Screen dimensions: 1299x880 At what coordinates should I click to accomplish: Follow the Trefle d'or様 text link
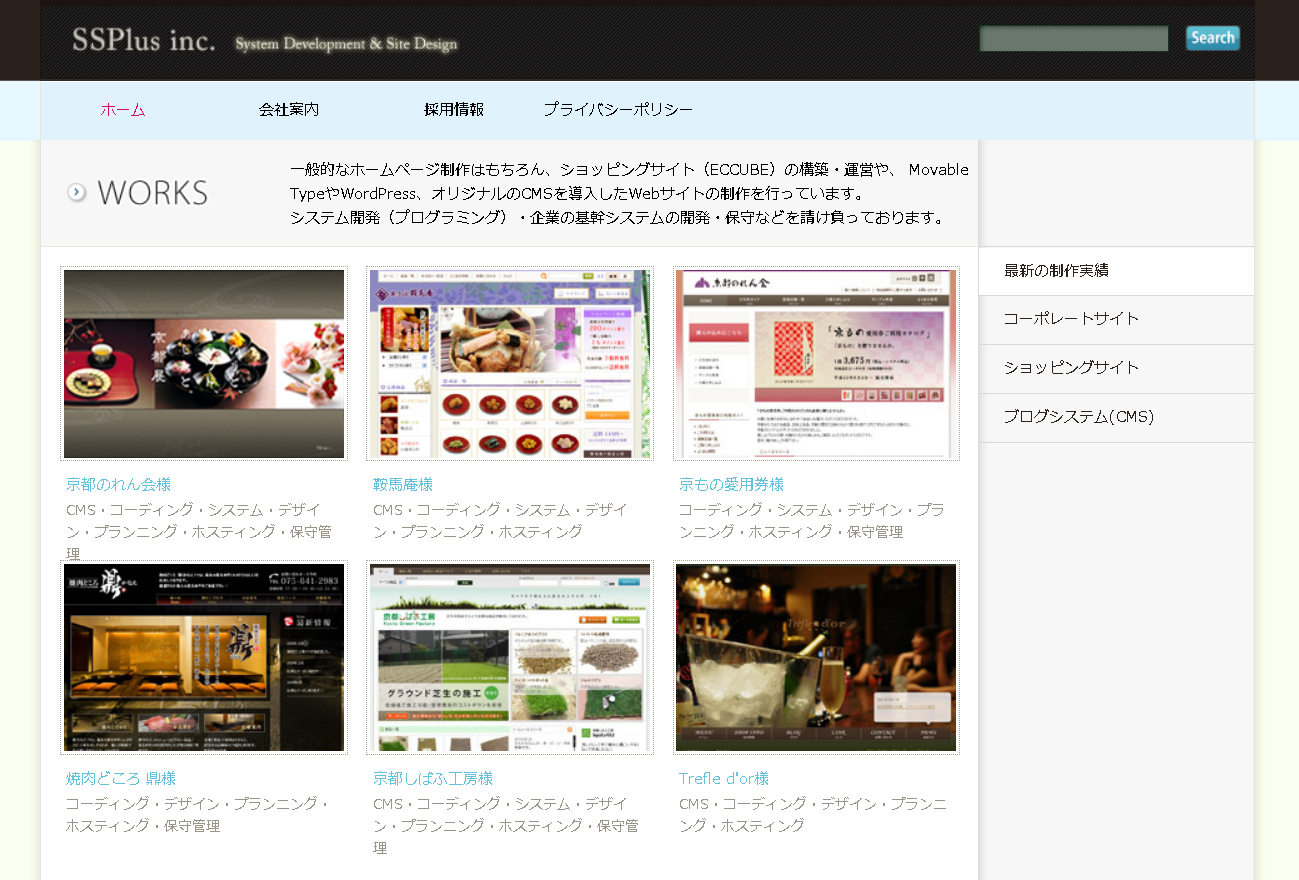[x=723, y=779]
